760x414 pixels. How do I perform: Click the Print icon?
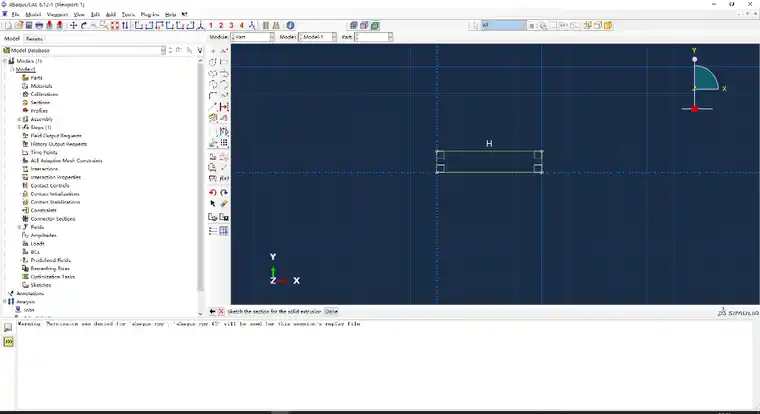tap(39, 25)
